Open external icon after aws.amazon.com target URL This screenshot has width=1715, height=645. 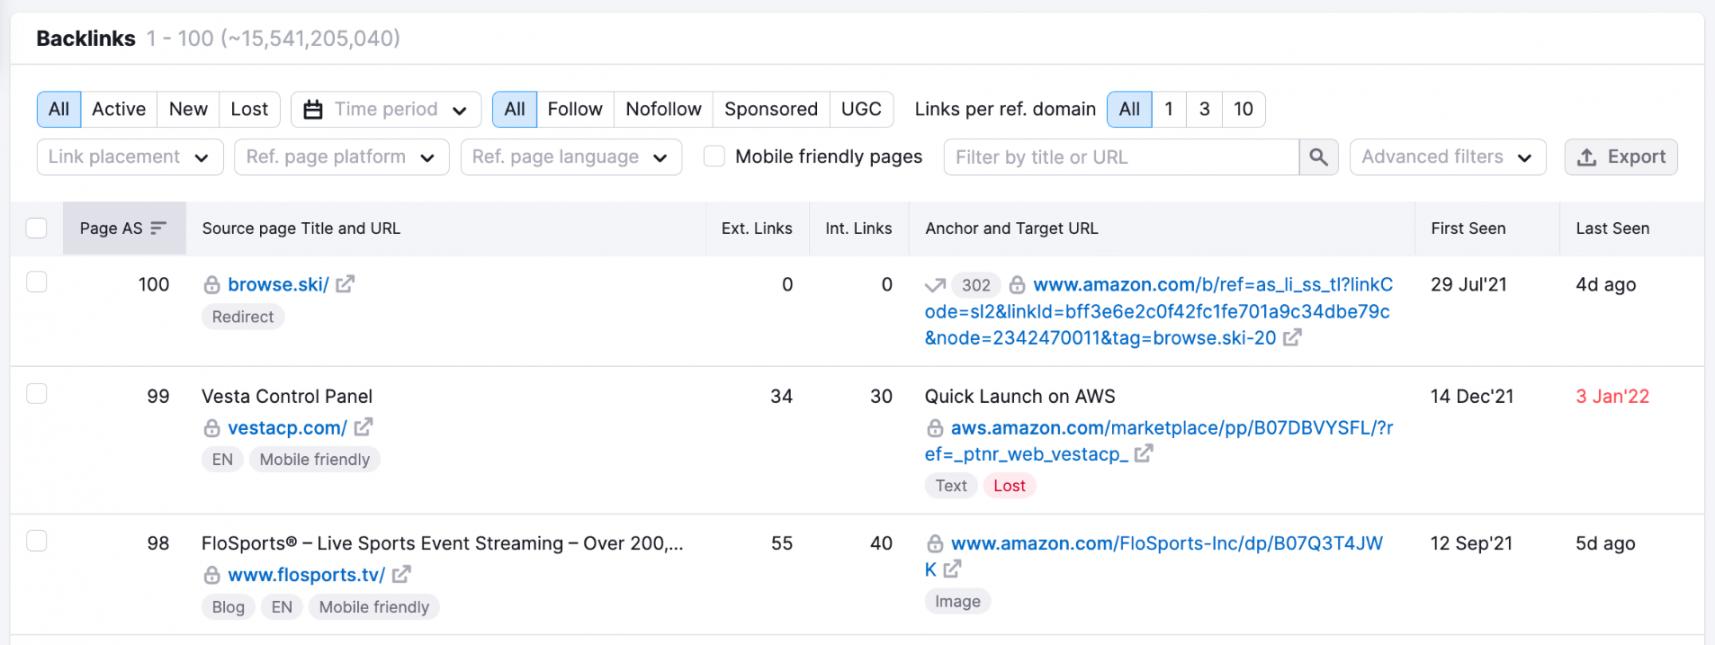(x=1143, y=454)
